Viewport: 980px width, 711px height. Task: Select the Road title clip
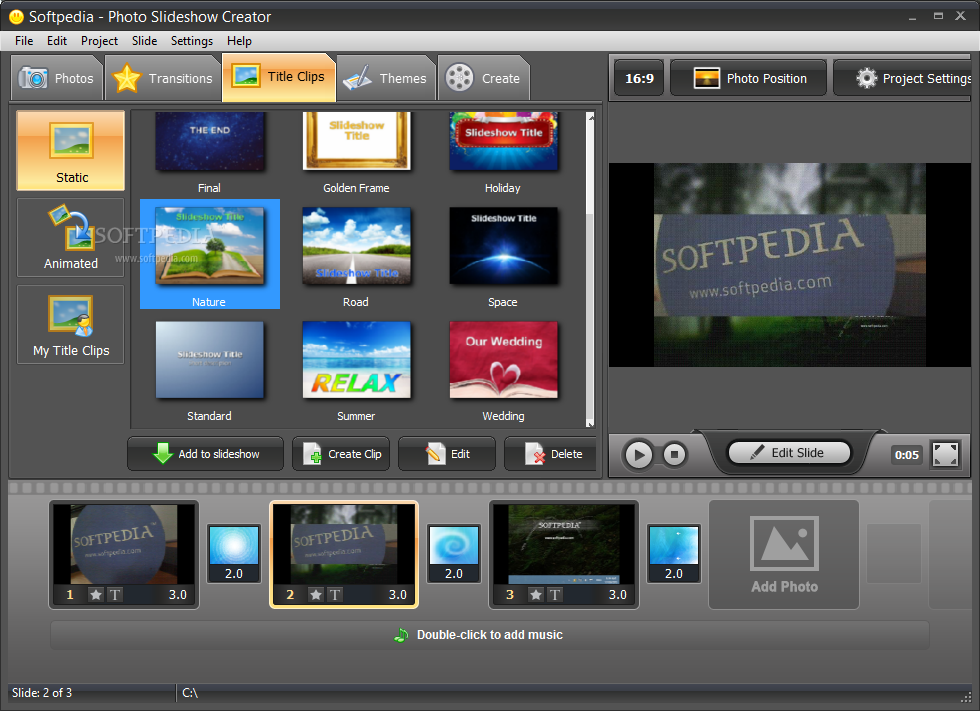pos(356,246)
